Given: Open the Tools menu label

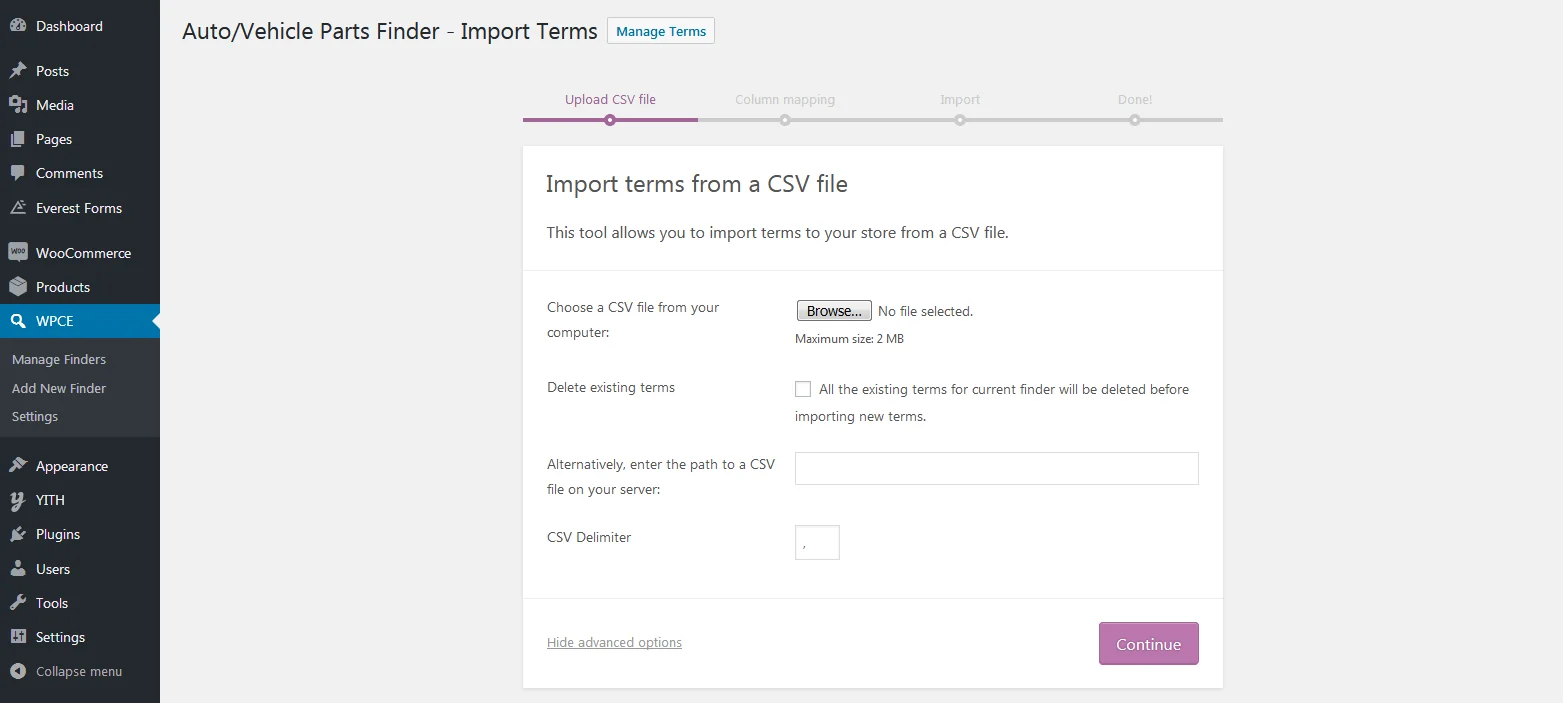Looking at the screenshot, I should 52,603.
